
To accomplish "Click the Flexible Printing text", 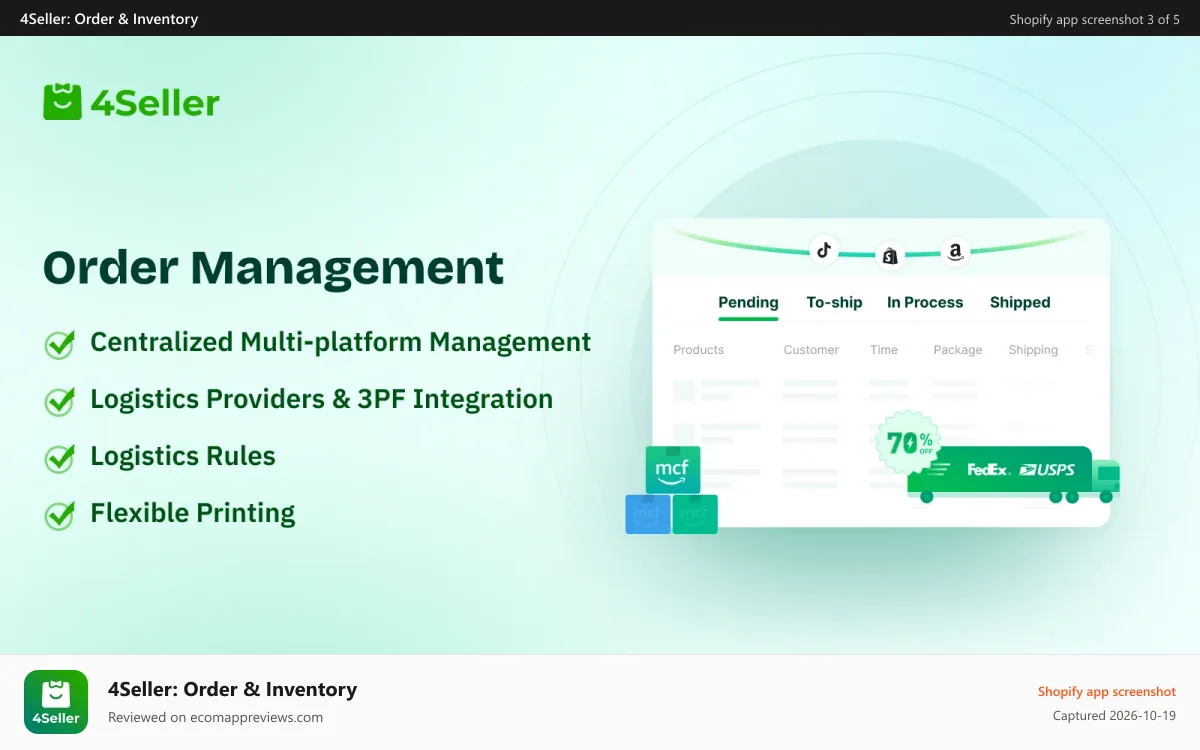I will (193, 513).
